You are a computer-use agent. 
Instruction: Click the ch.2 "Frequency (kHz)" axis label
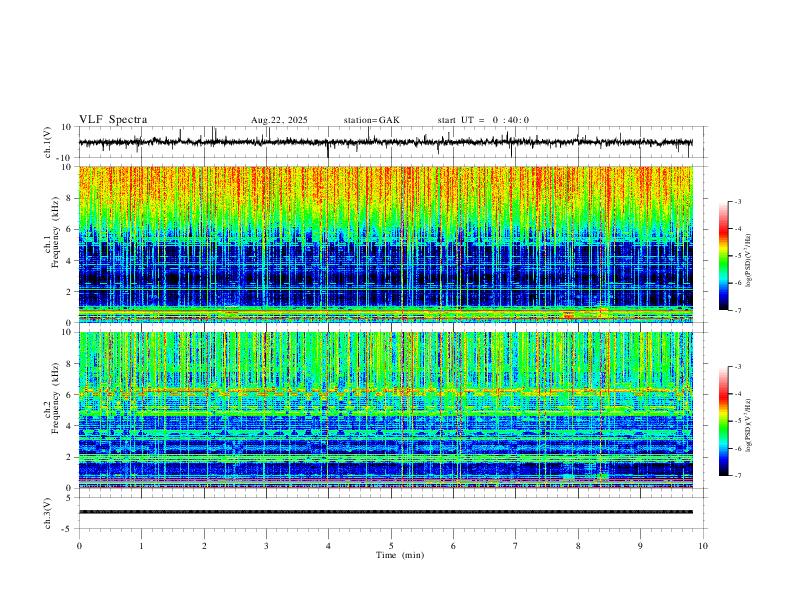55,398
